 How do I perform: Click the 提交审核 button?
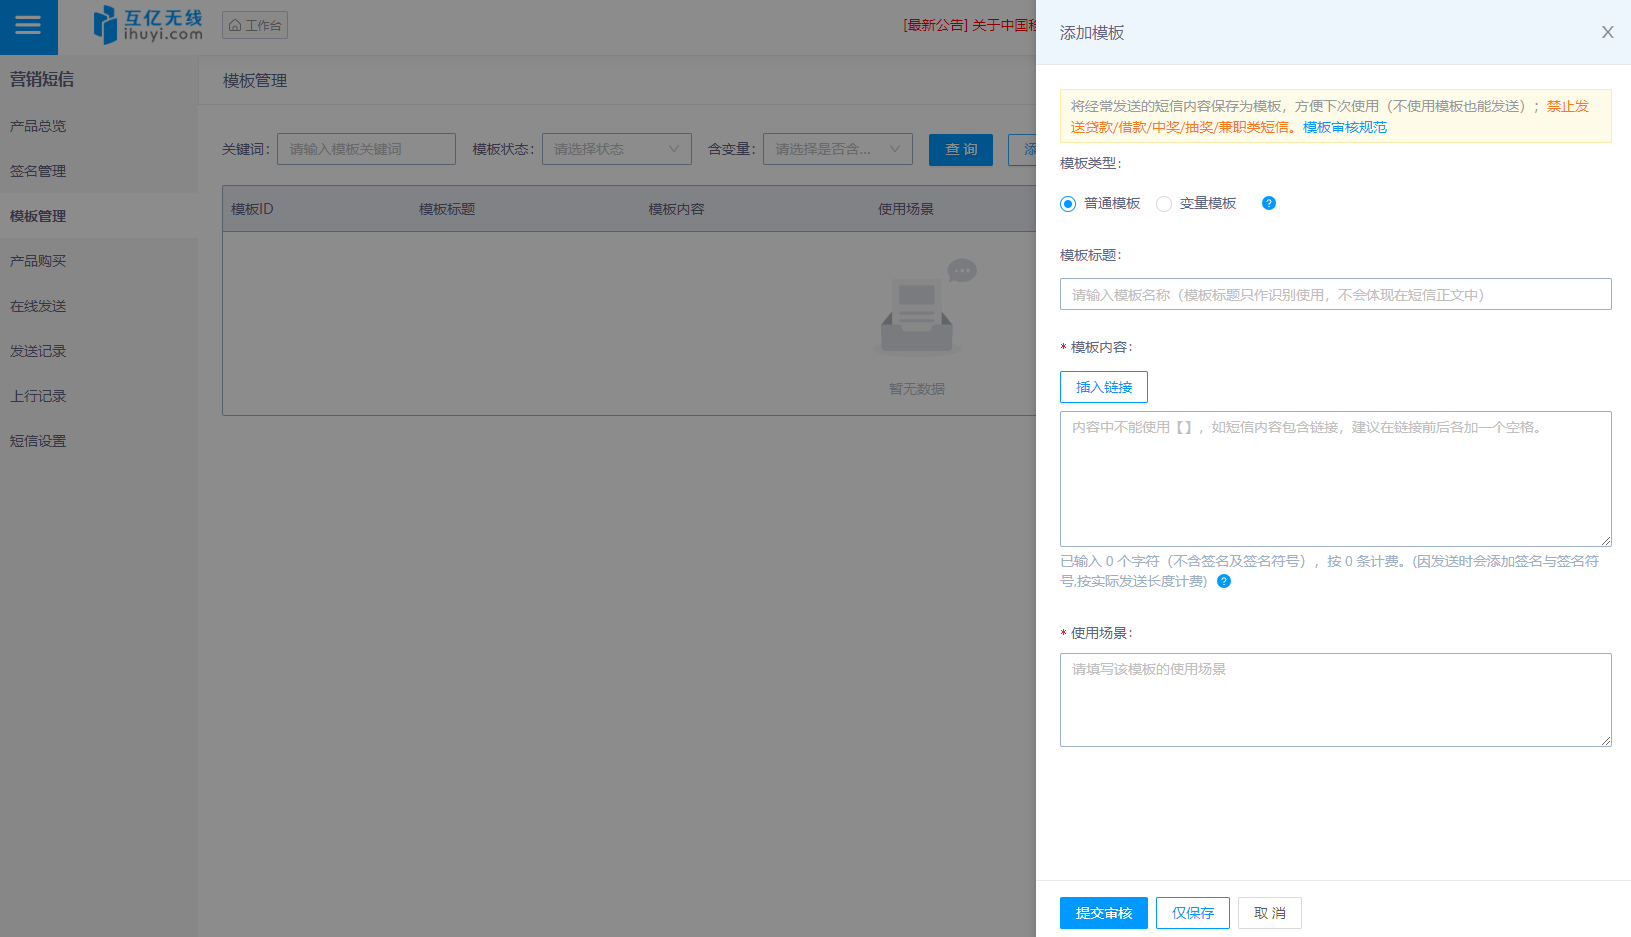1103,913
